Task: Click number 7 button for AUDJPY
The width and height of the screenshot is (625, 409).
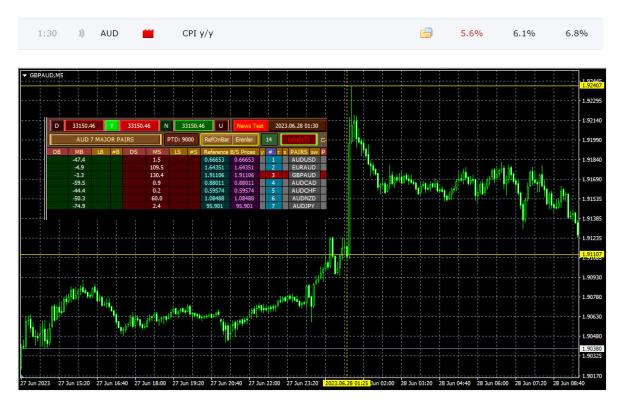Action: click(x=273, y=206)
